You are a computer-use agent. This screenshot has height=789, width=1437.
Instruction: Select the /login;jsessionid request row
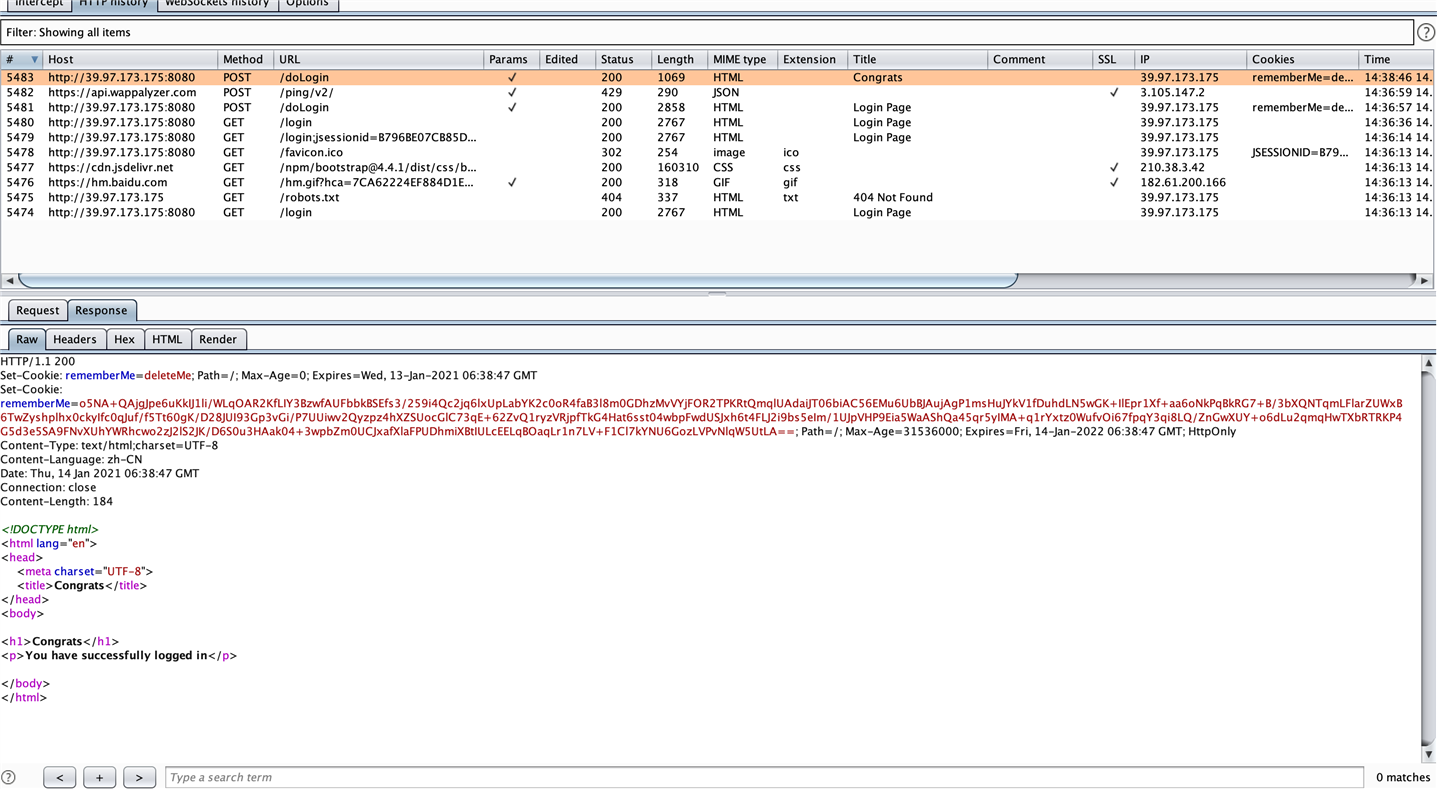point(717,137)
